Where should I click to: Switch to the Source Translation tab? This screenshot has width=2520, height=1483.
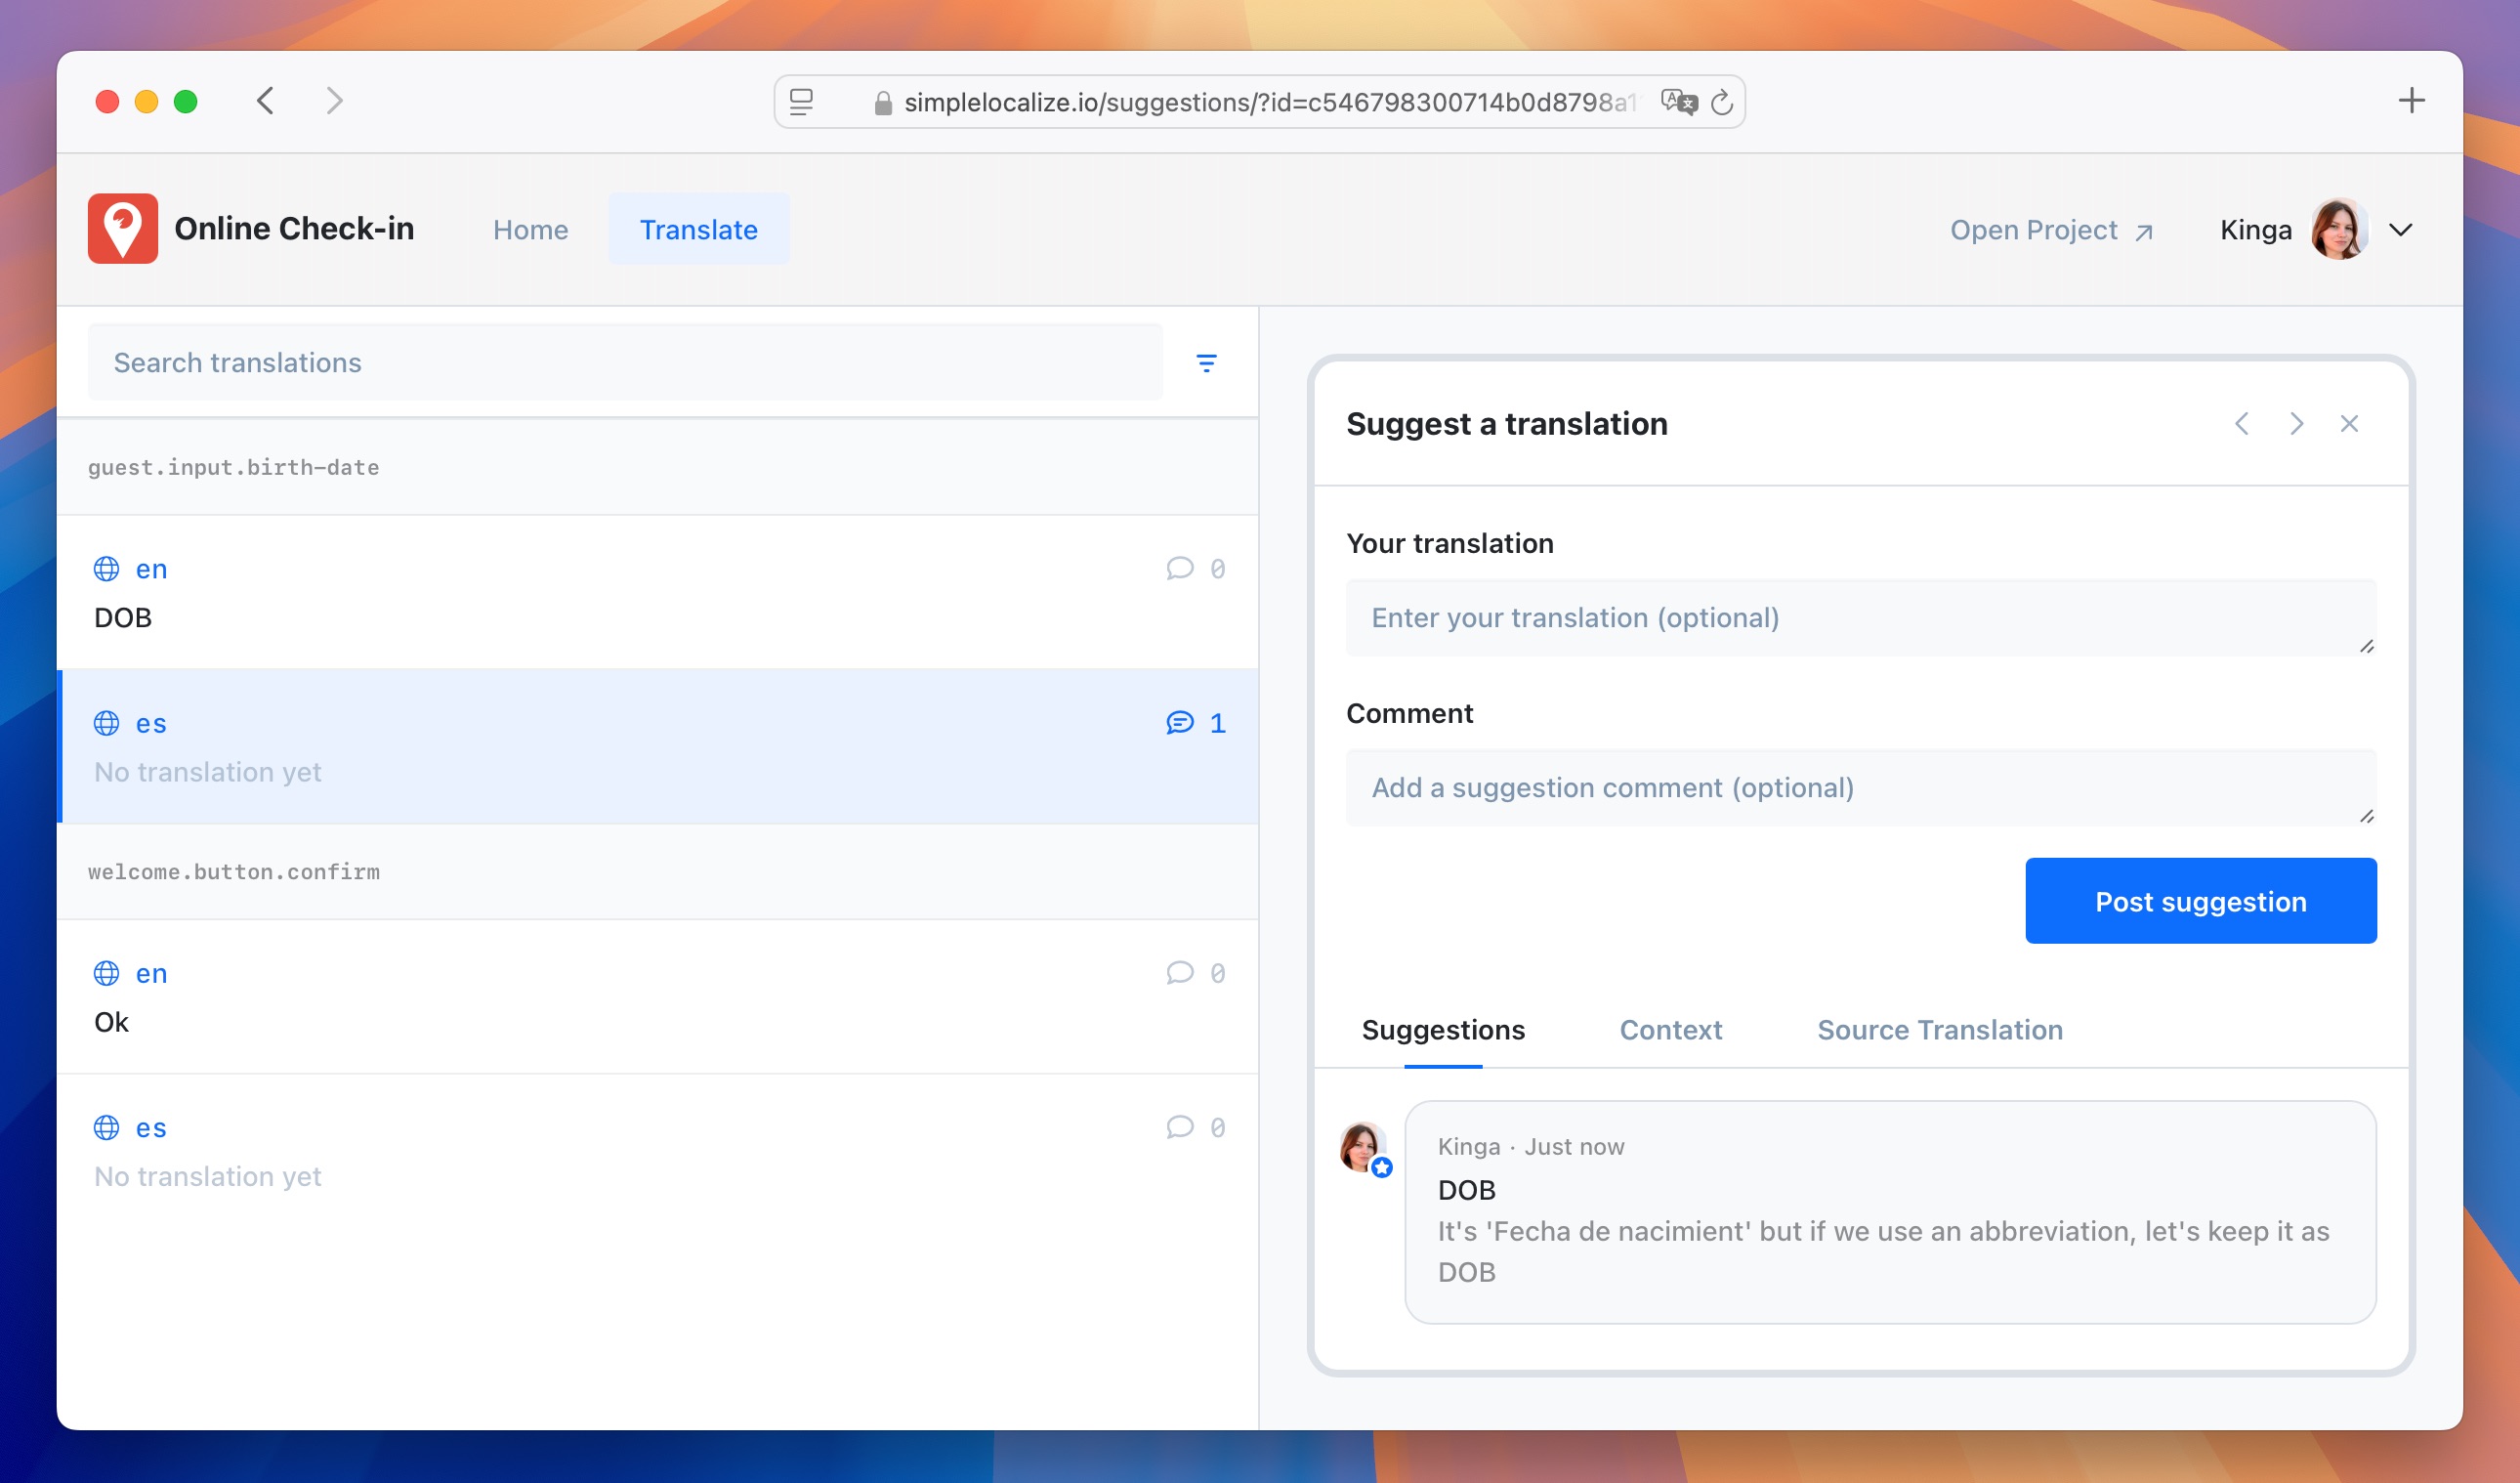click(x=1940, y=1030)
